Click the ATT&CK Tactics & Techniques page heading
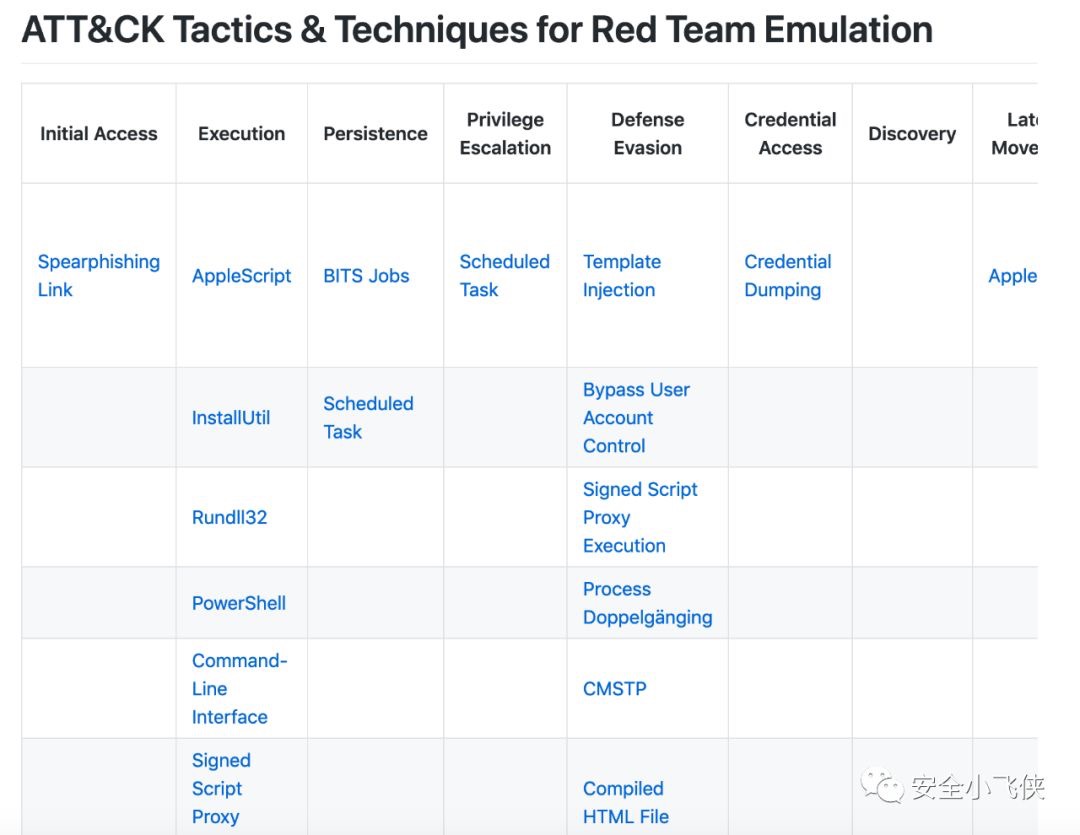1080x835 pixels. coord(477,30)
